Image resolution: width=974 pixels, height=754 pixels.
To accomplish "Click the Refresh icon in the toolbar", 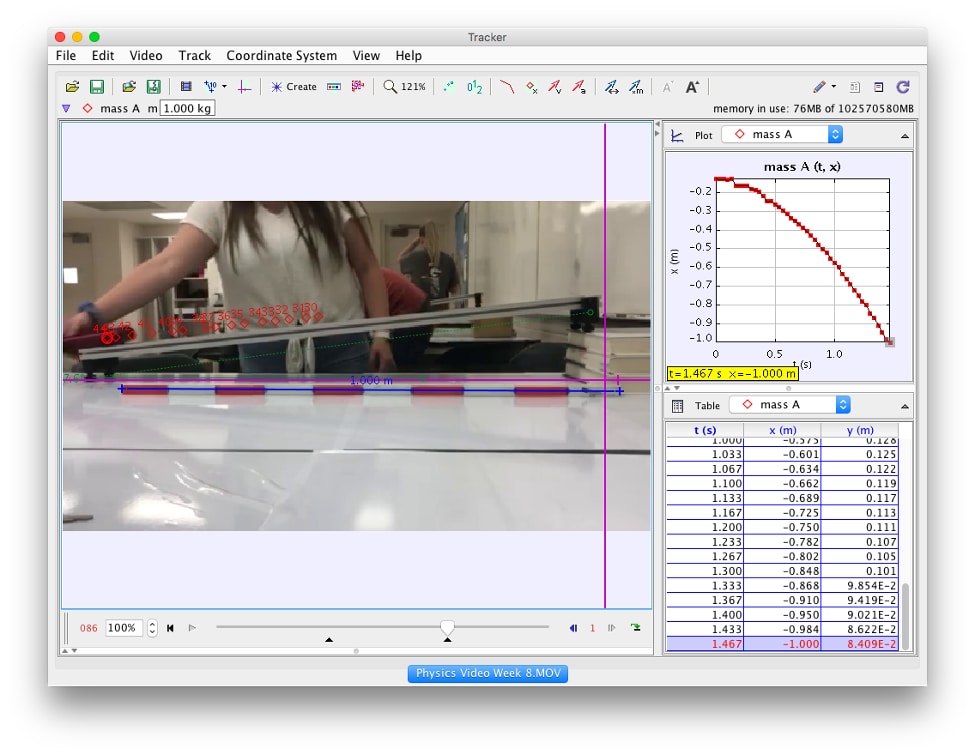I will 903,87.
